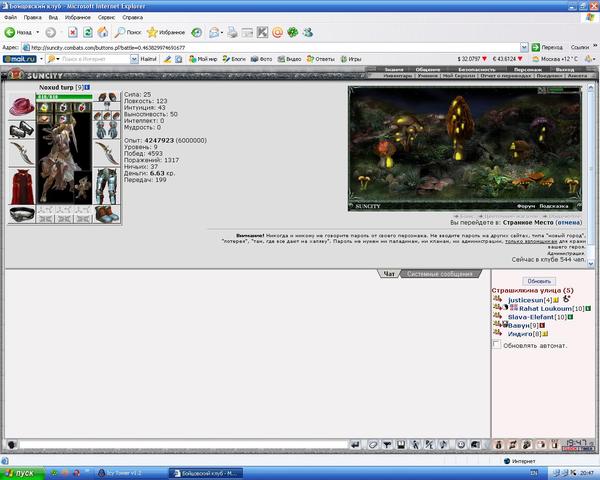Viewport: 600px width, 480px height.
Task: Click the musical note sound icon
Action: pos(443,445)
